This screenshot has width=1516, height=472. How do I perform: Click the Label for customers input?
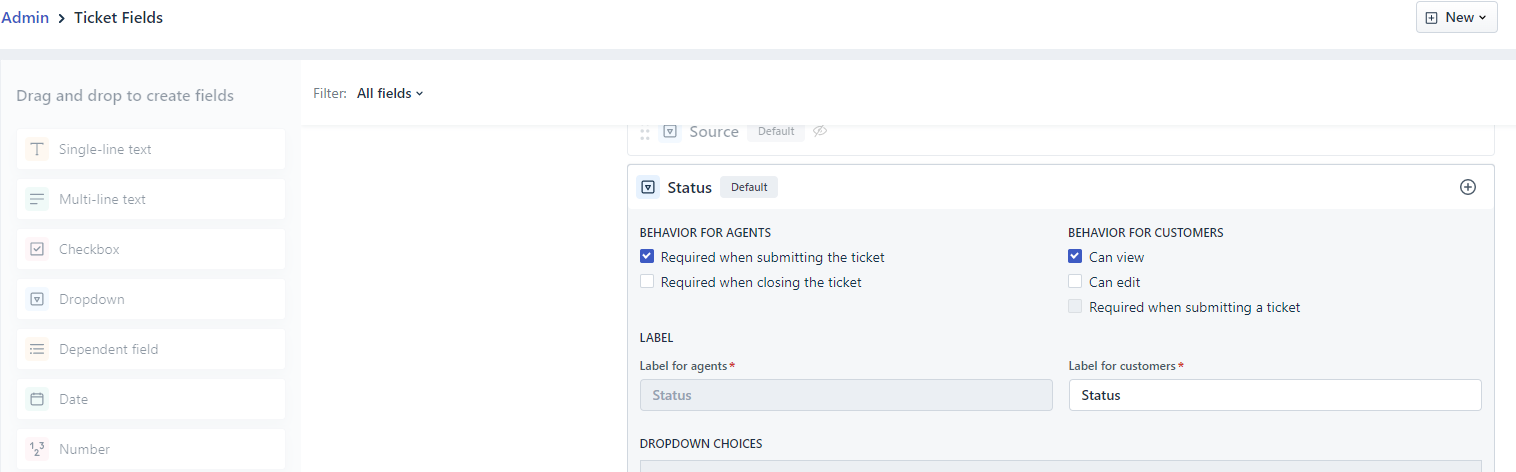coord(1275,395)
